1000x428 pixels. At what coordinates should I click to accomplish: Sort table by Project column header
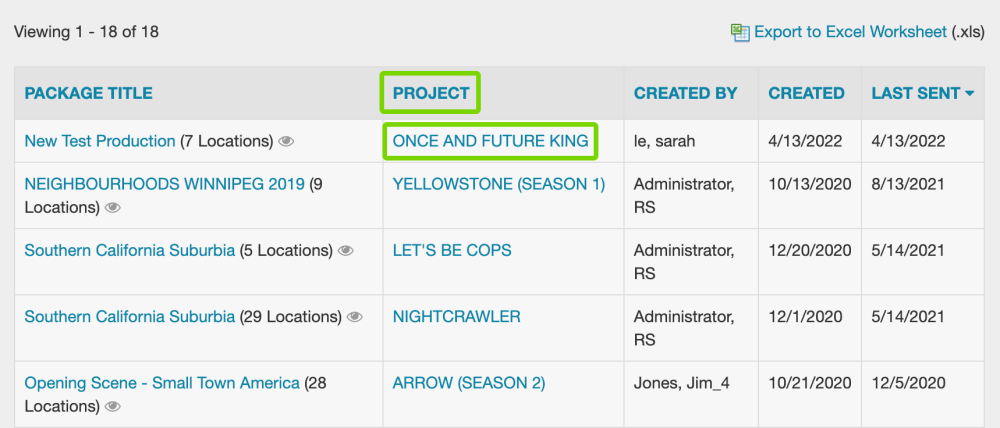pos(431,93)
